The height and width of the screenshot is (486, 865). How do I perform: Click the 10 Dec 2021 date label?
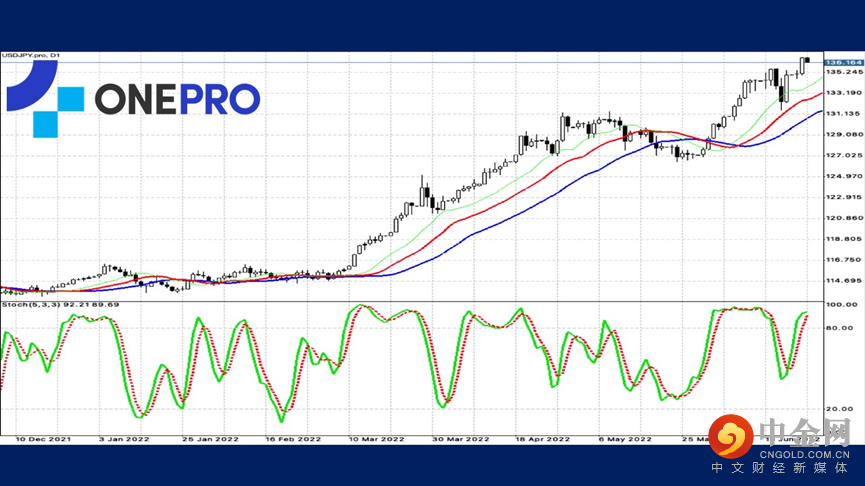pyautogui.click(x=43, y=439)
